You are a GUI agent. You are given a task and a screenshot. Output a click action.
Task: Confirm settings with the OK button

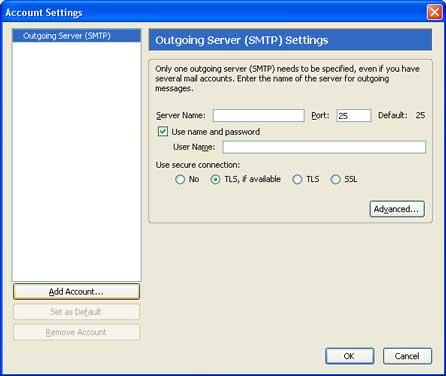pyautogui.click(x=349, y=356)
